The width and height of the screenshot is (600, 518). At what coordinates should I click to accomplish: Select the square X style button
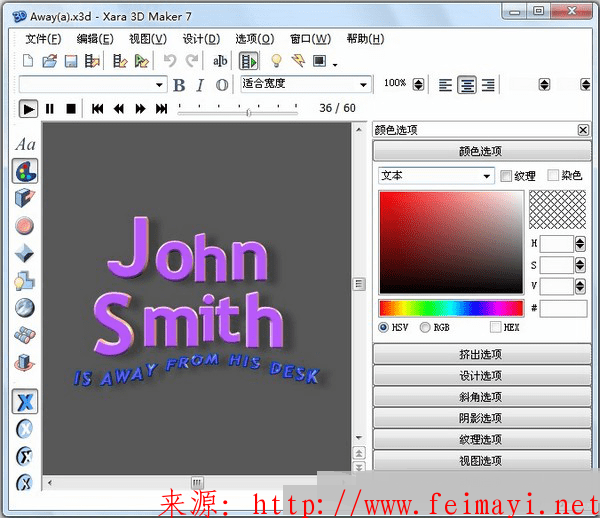point(25,402)
